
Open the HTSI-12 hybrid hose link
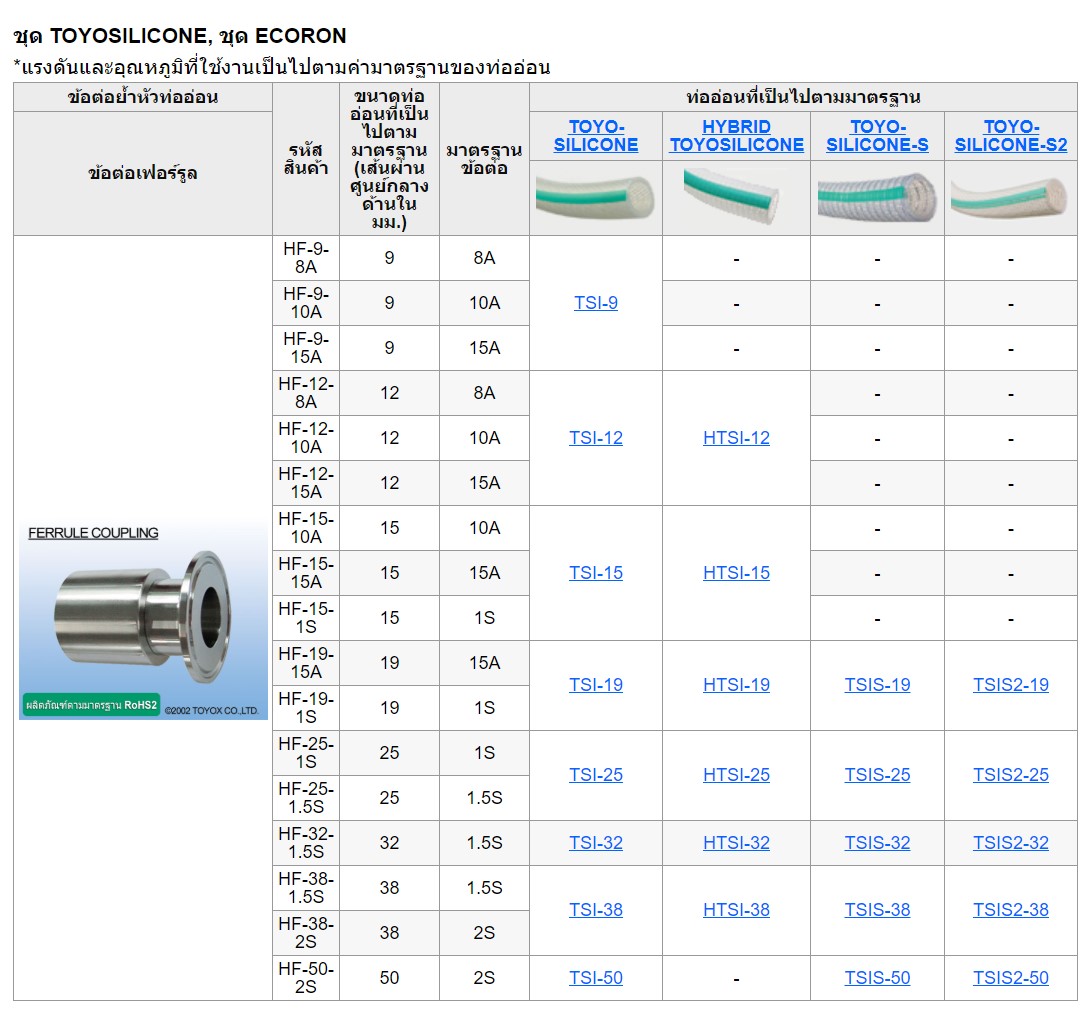(737, 437)
